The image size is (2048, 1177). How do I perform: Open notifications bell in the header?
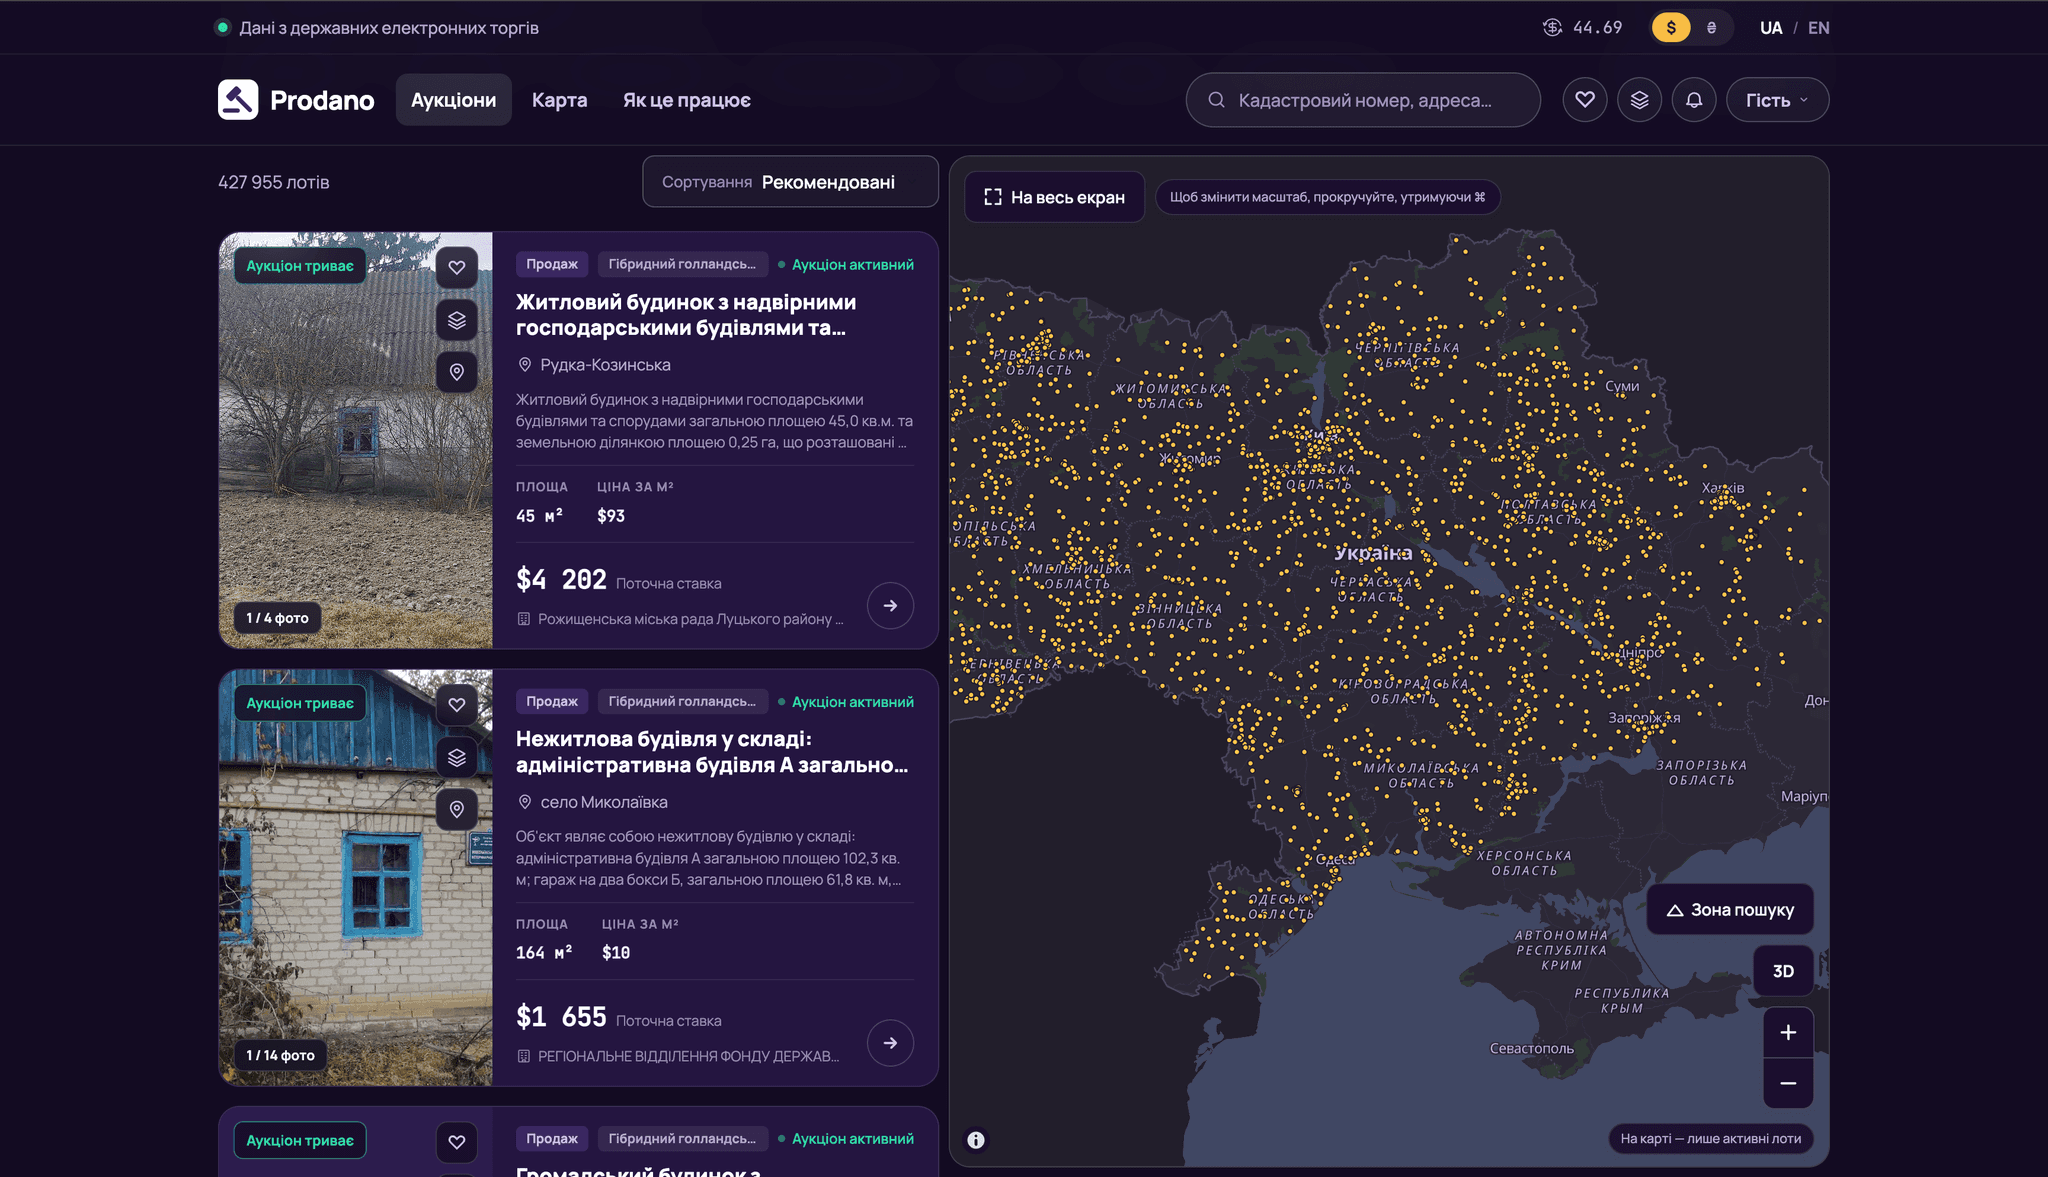(1694, 100)
